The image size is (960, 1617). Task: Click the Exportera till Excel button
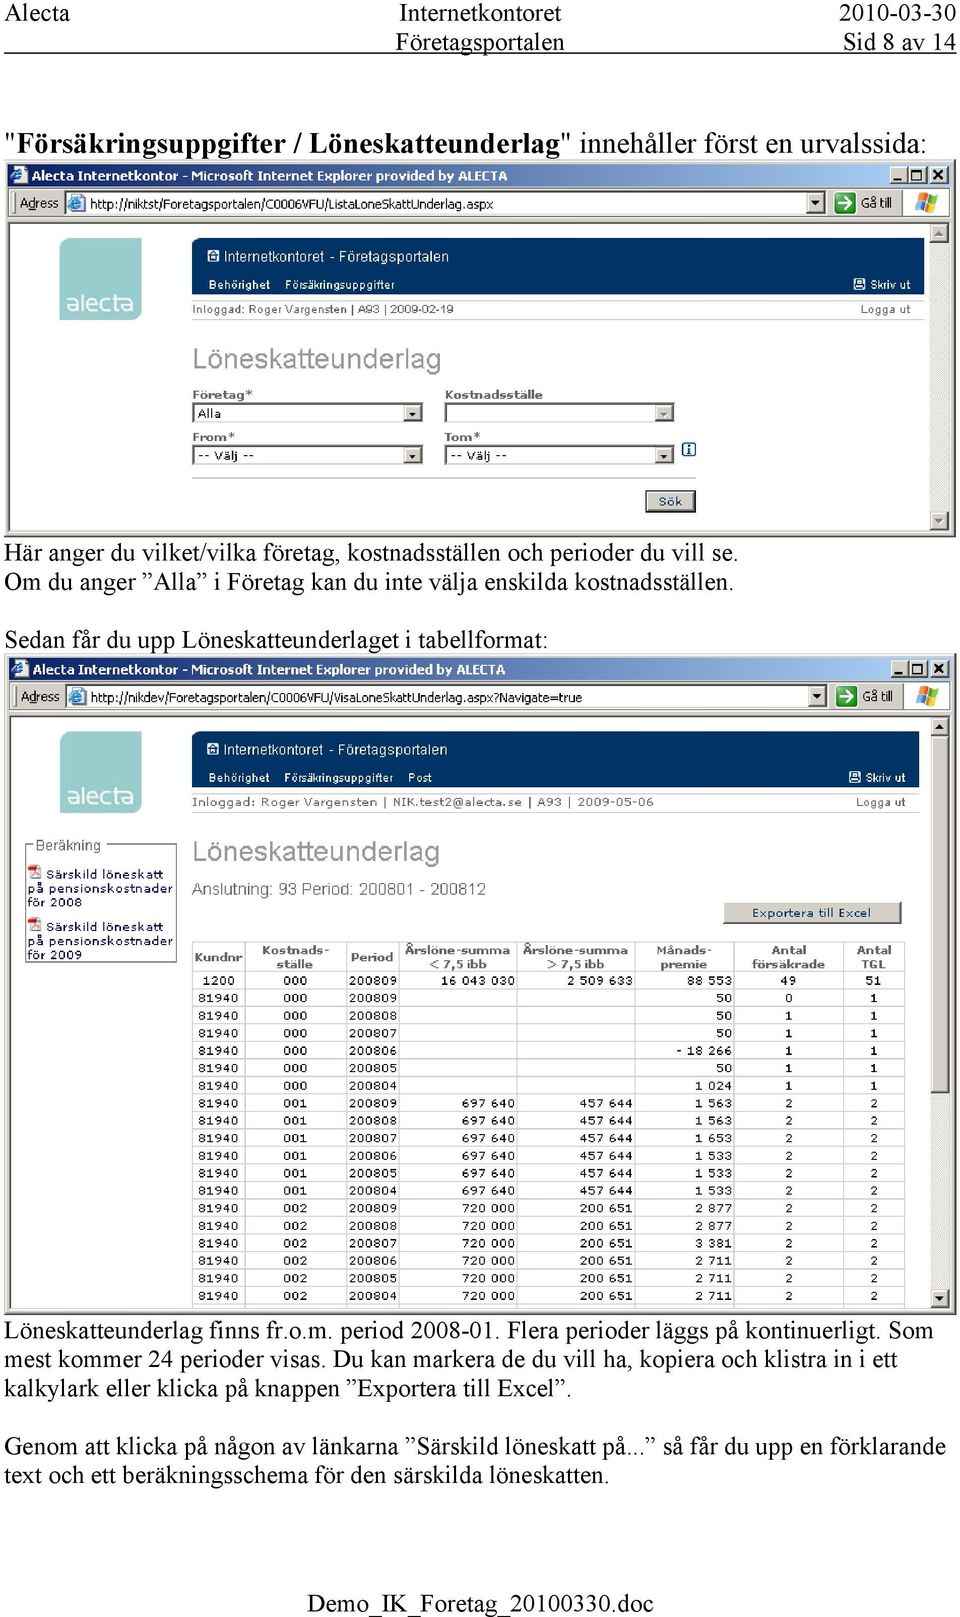812,913
